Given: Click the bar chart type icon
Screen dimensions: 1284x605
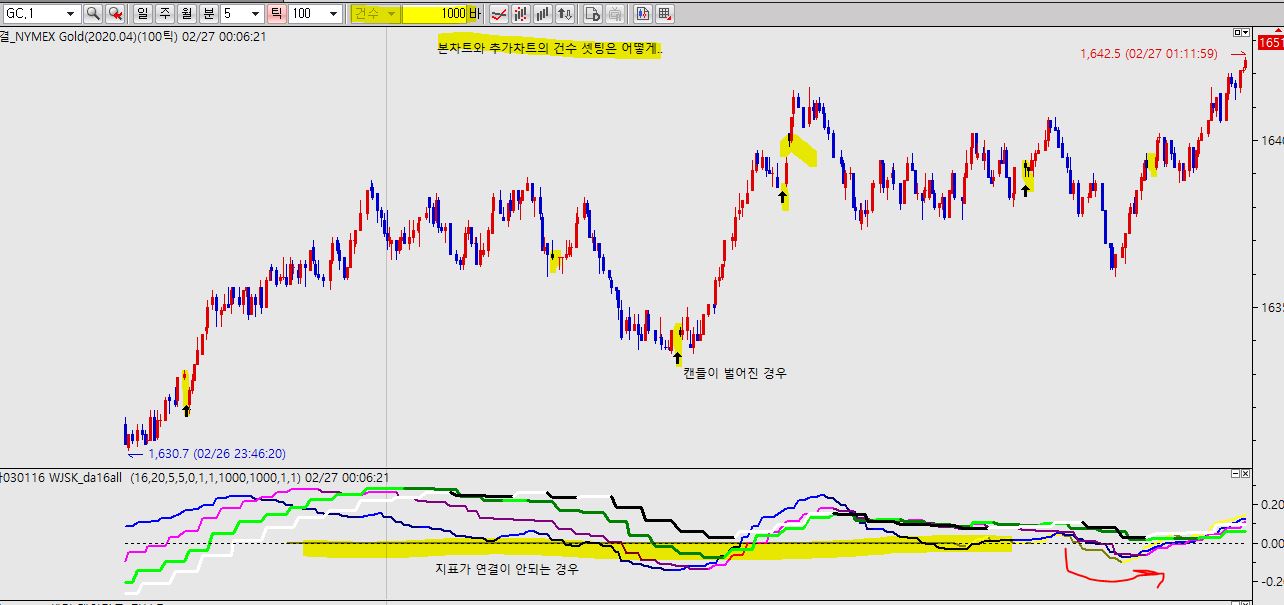Looking at the screenshot, I should [x=542, y=14].
